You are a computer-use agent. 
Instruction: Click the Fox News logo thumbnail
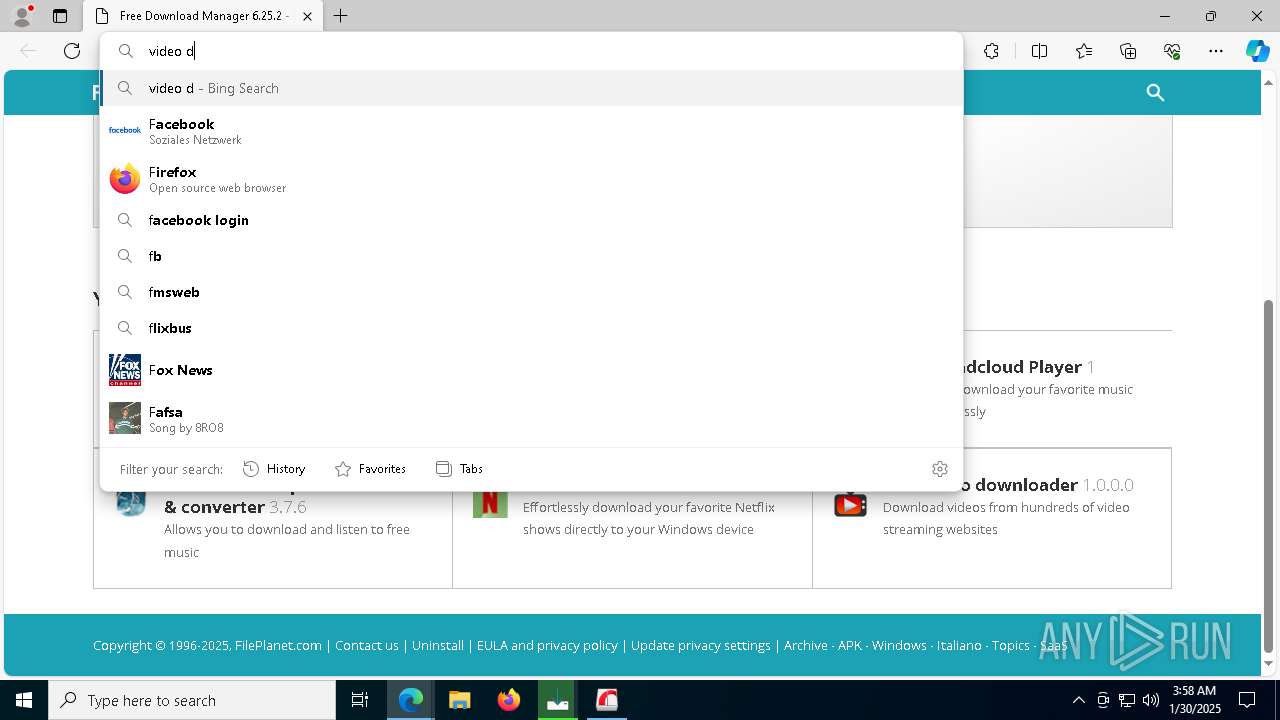click(125, 370)
